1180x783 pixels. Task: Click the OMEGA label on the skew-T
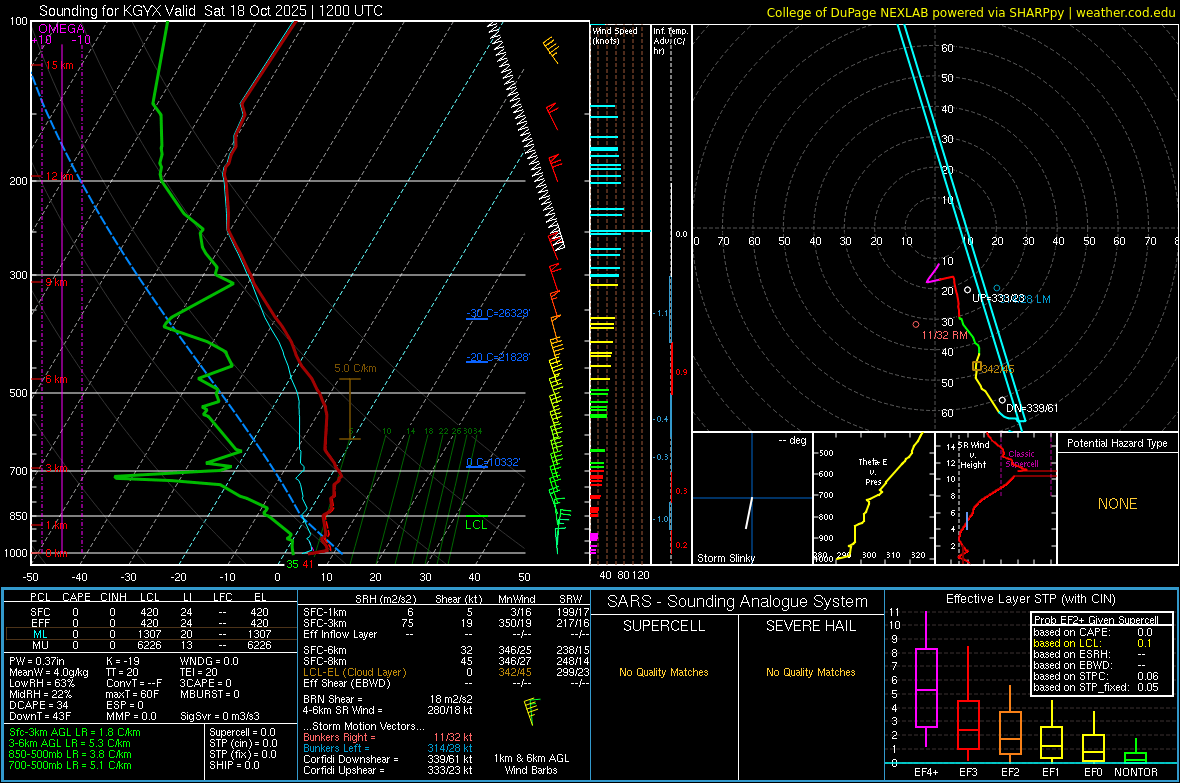(x=62, y=29)
